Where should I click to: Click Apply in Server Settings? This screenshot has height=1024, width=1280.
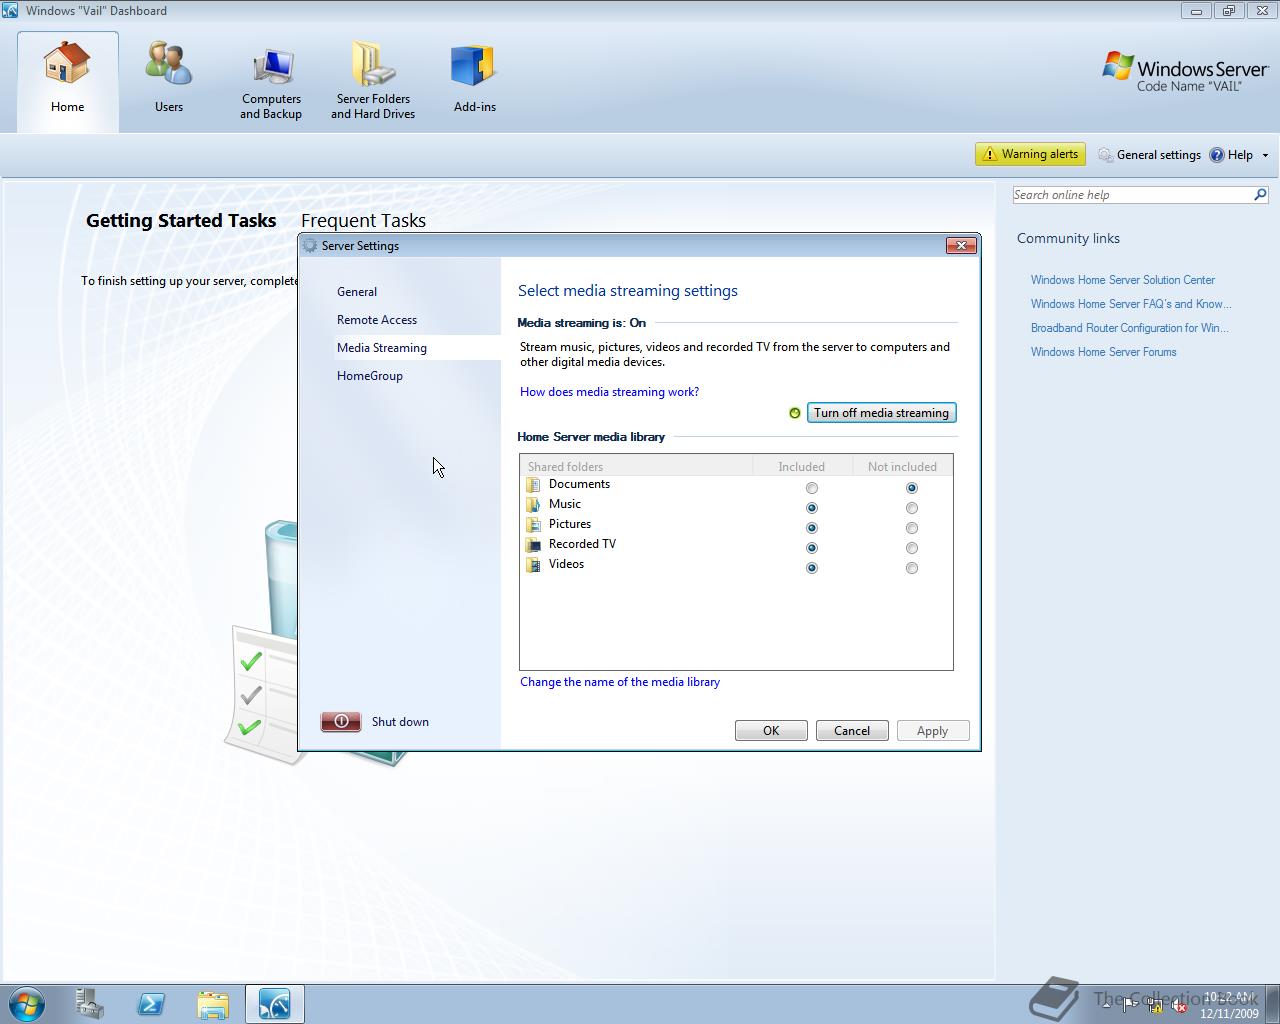(933, 731)
